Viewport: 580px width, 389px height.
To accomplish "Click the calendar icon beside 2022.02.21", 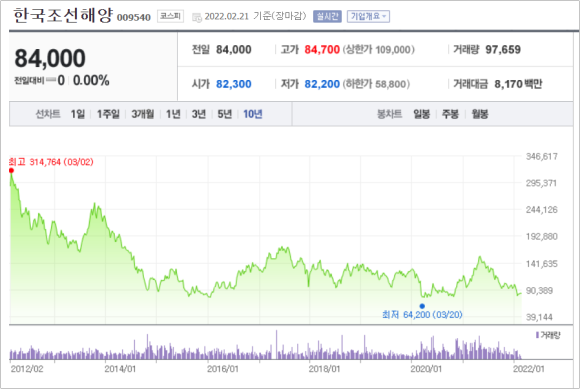I will pyautogui.click(x=197, y=17).
